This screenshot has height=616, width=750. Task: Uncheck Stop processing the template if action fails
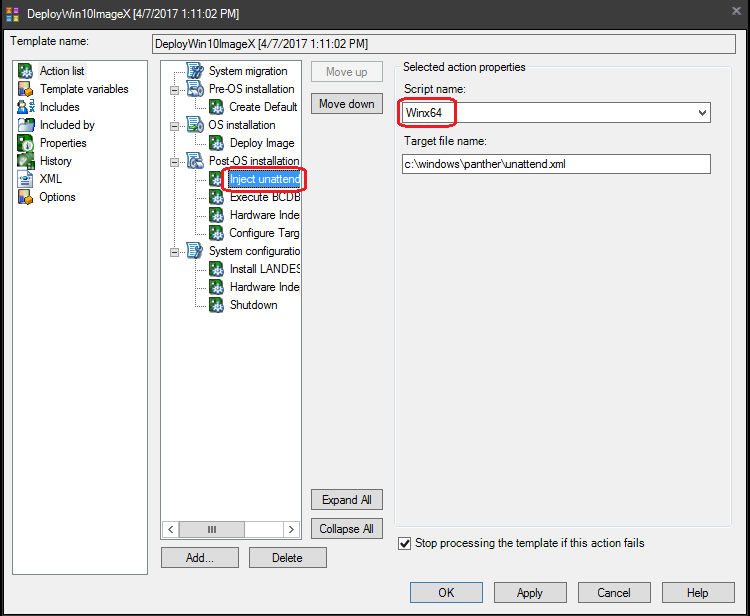(405, 543)
